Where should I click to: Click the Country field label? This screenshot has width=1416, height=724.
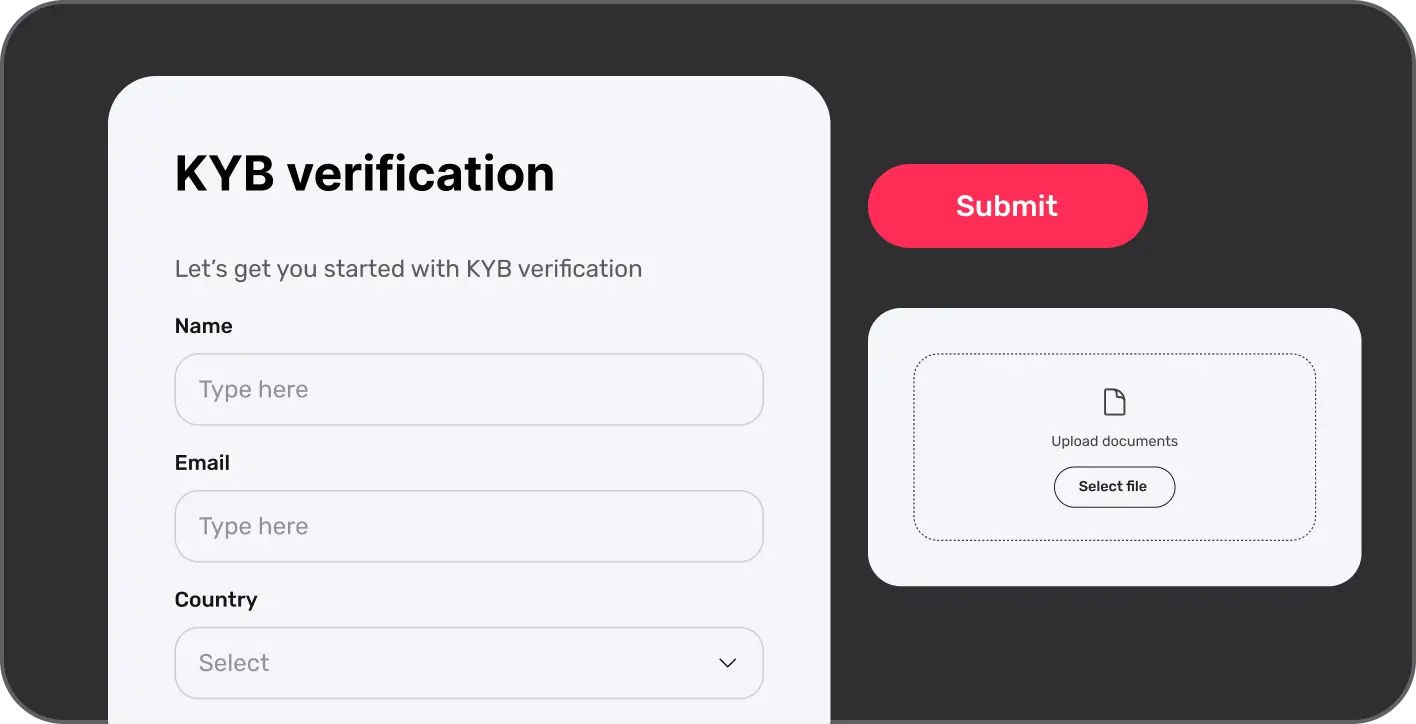216,600
